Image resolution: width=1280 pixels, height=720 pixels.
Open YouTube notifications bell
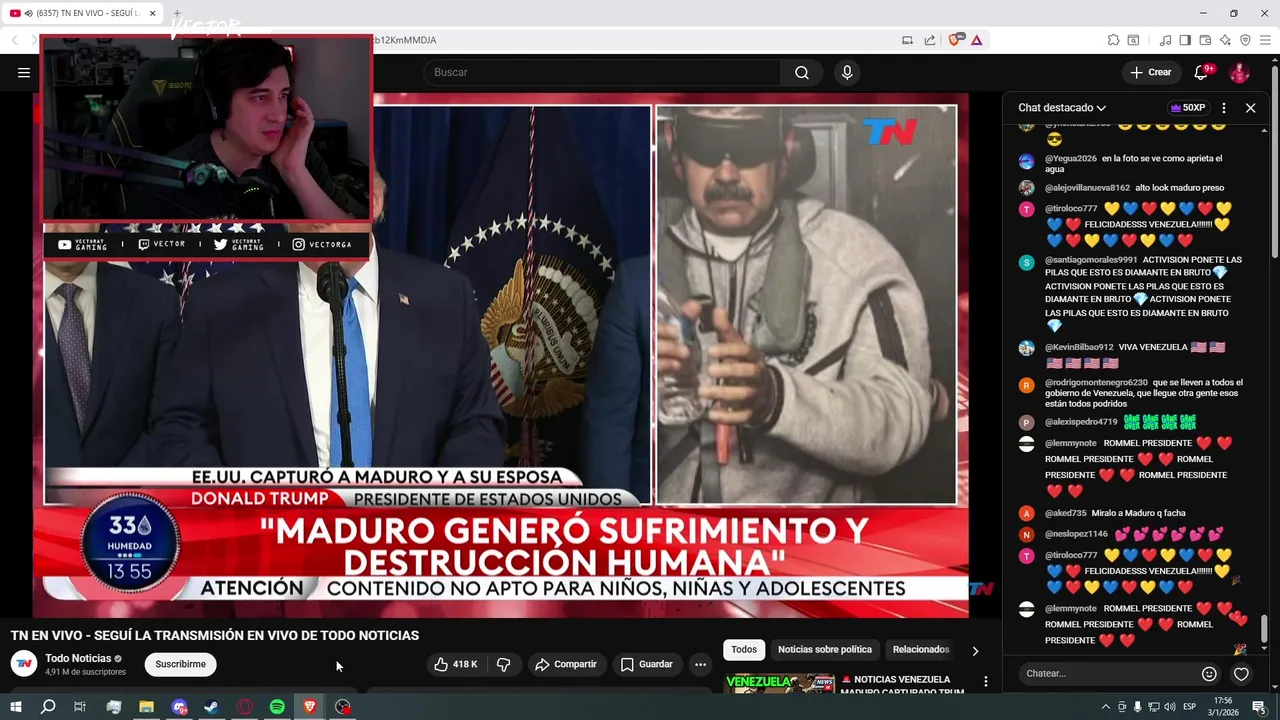tap(1203, 72)
